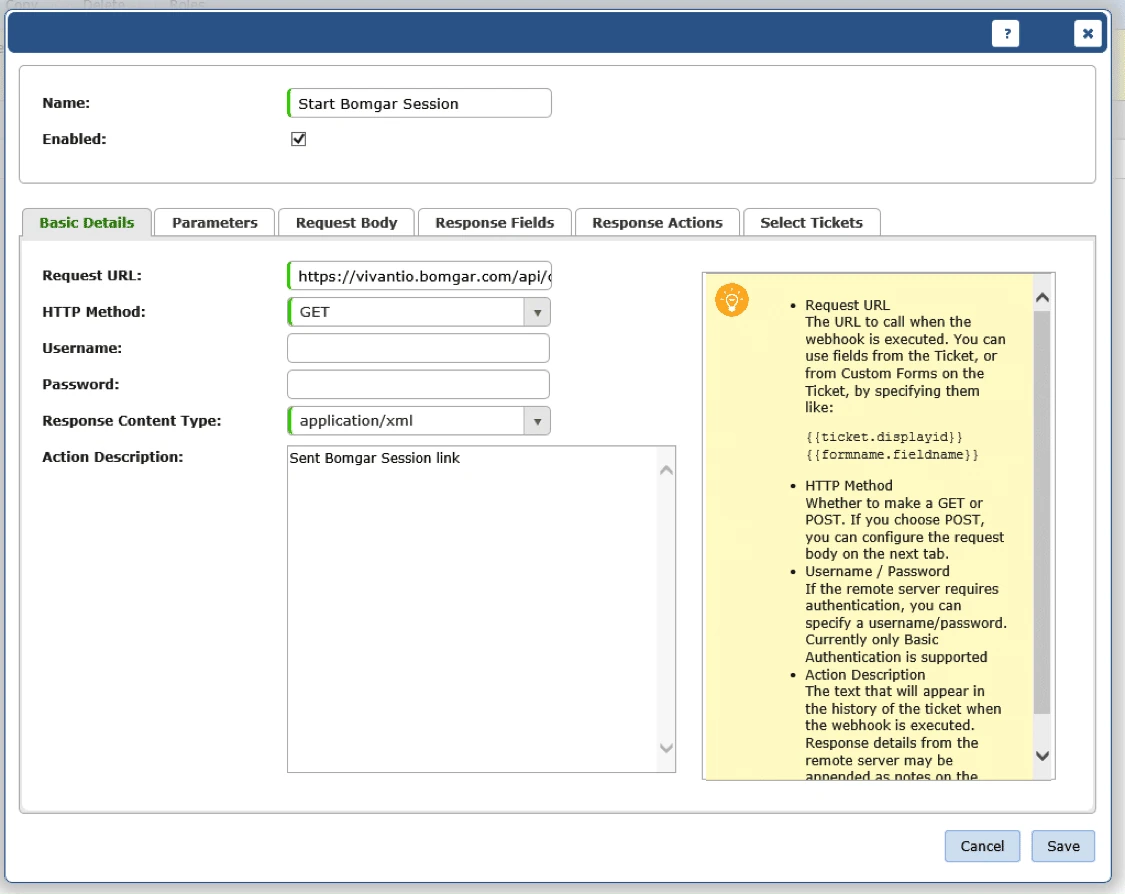Click the Action Description scroll down arrow
The height and width of the screenshot is (895, 1125).
(667, 748)
